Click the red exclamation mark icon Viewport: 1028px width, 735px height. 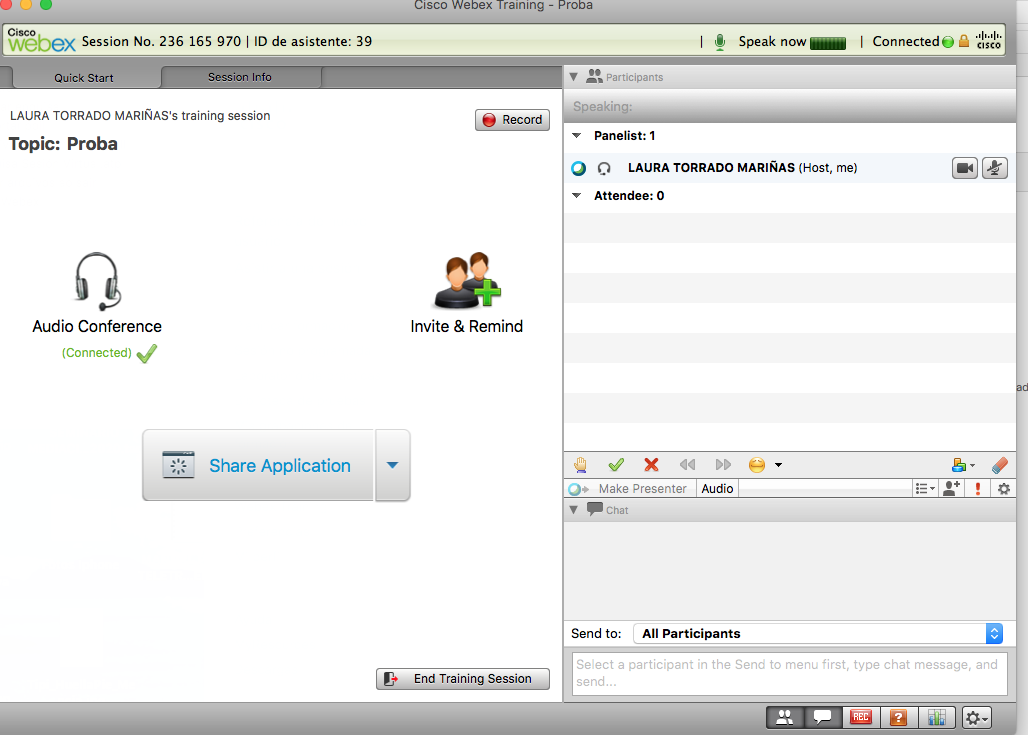[x=977, y=489]
